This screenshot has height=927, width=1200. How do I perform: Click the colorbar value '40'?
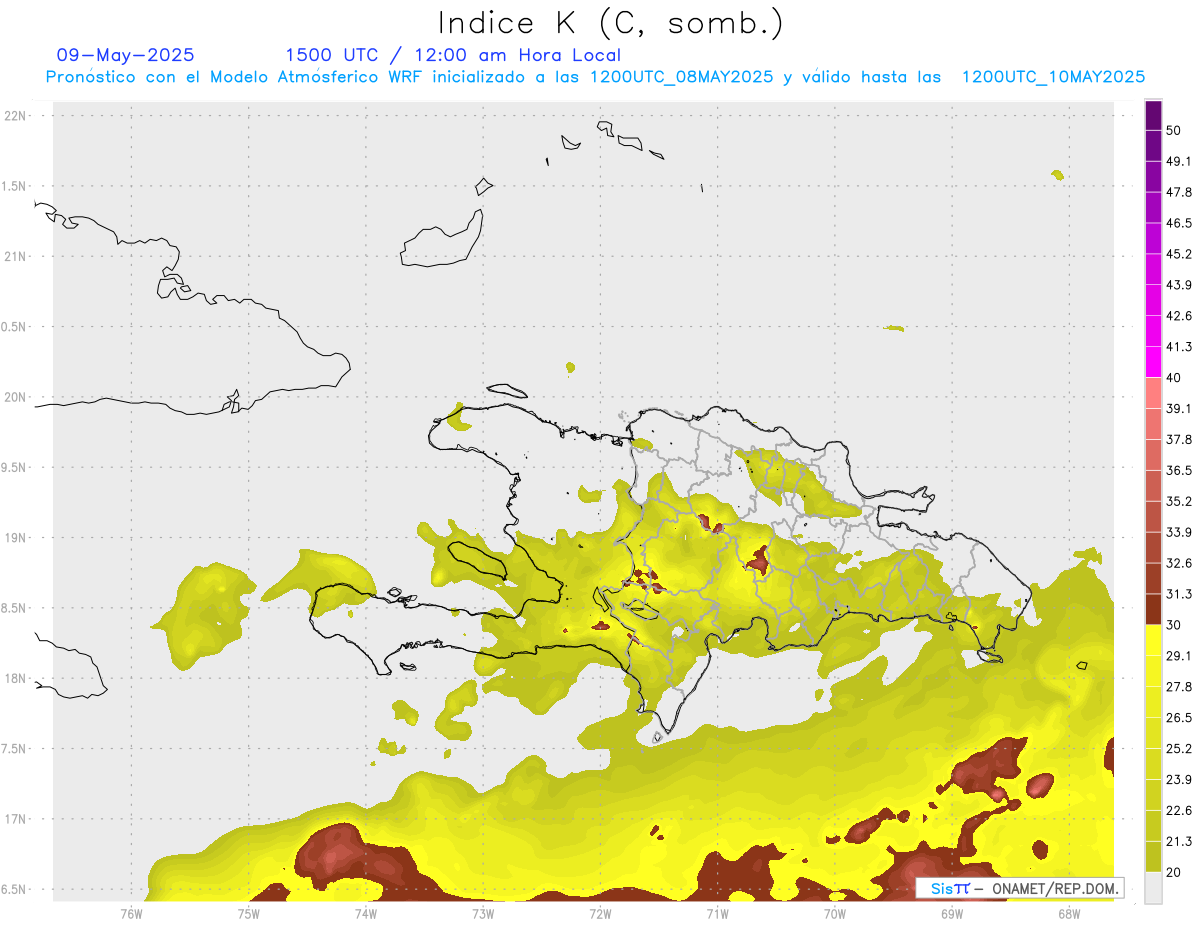coord(1174,378)
